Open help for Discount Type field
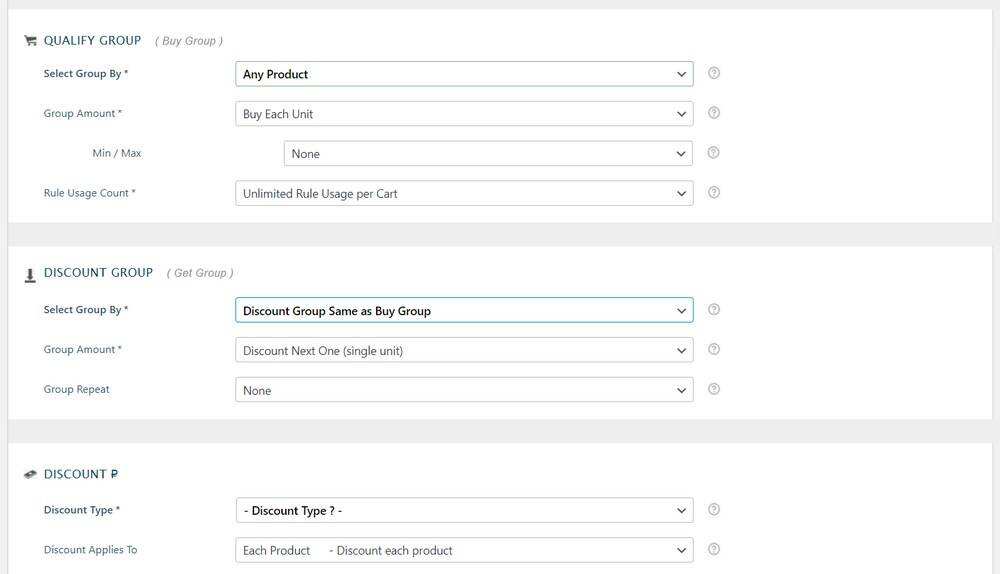Image resolution: width=1000 pixels, height=574 pixels. (x=714, y=510)
